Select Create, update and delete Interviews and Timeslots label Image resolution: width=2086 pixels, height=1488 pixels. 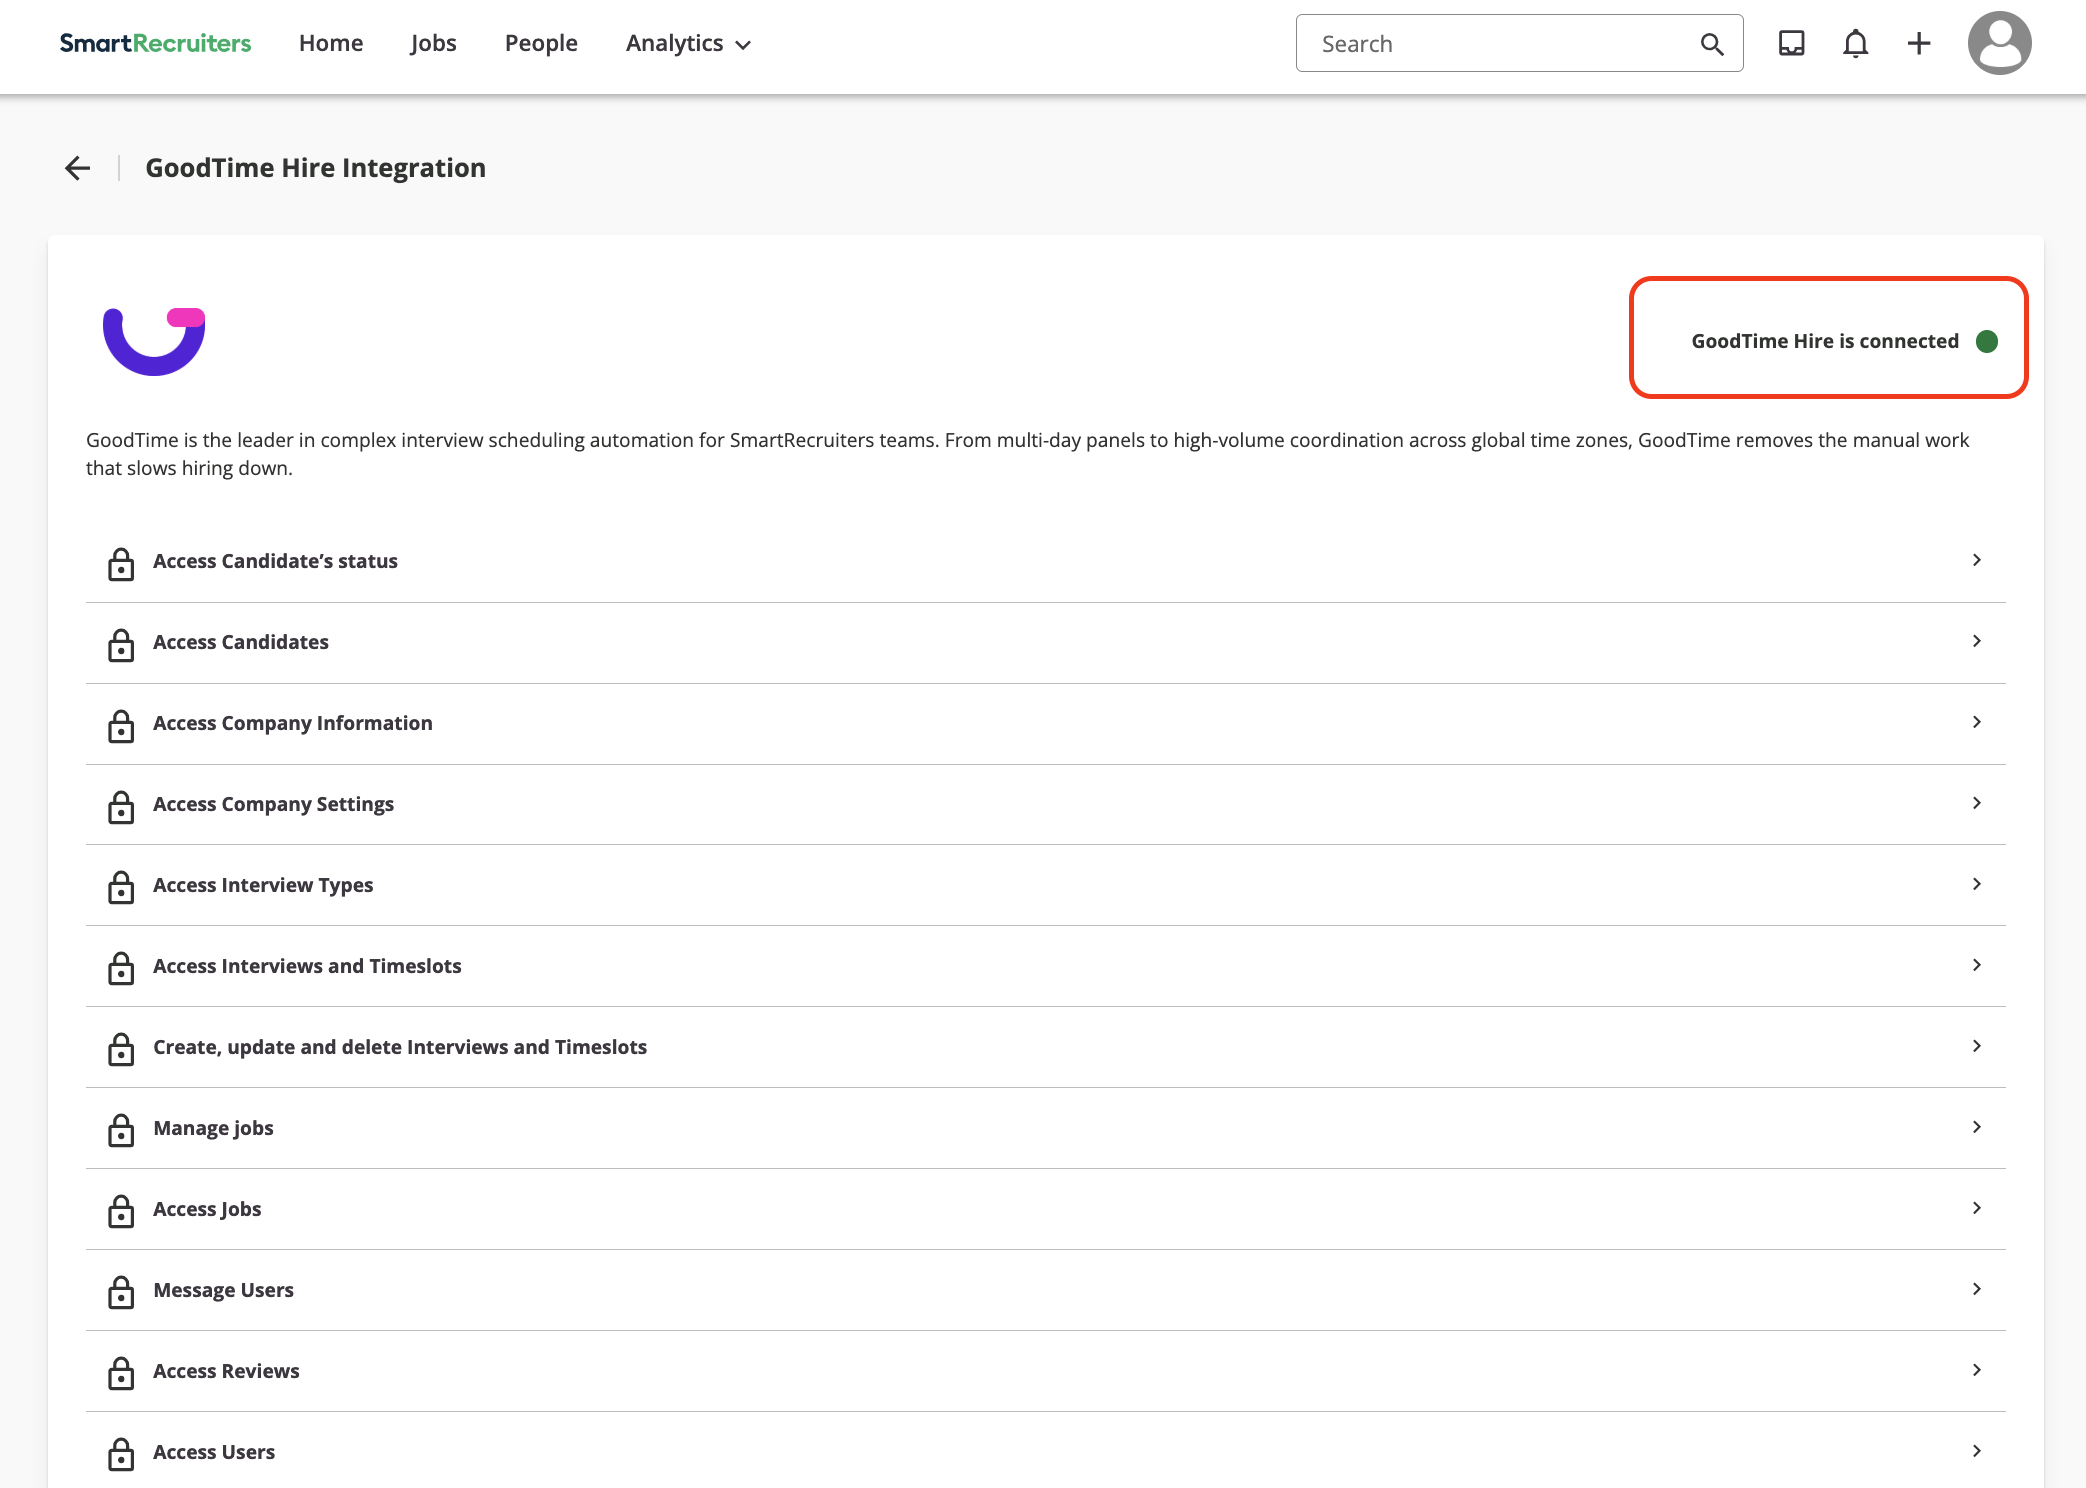coord(400,1047)
